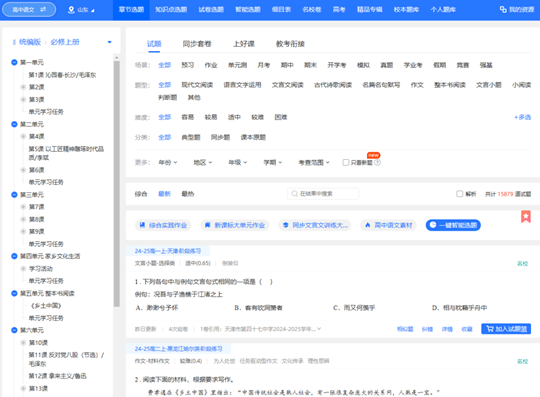Select 第1课 沁园春·长沙/毛泽东 in the tree
Screen dimensions: 540x397
pos(62,75)
